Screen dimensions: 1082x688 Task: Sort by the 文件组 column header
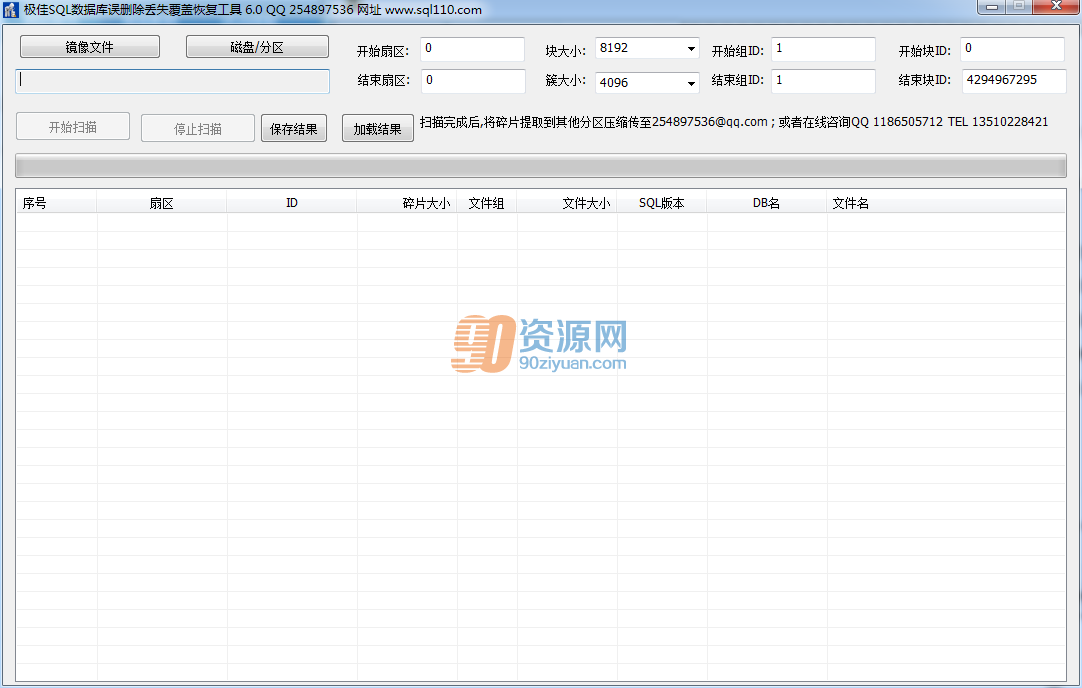click(x=486, y=203)
